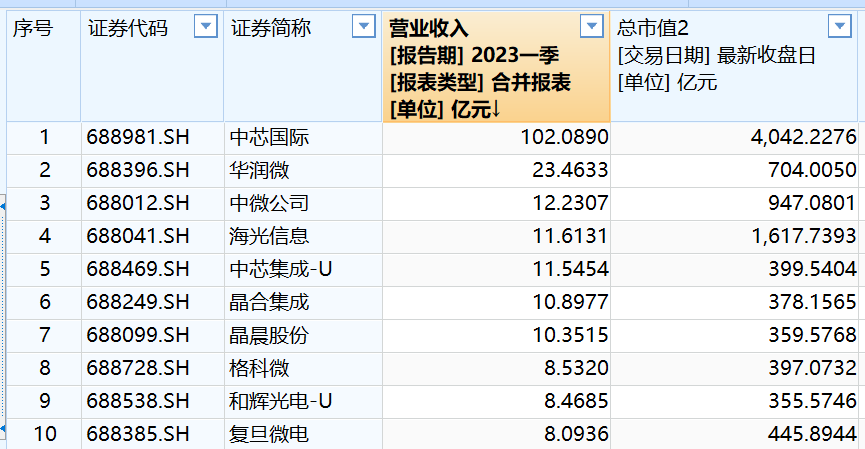Screen dimensions: 865x449
Task: Select stock code 688012.SH
Action: 138,204
